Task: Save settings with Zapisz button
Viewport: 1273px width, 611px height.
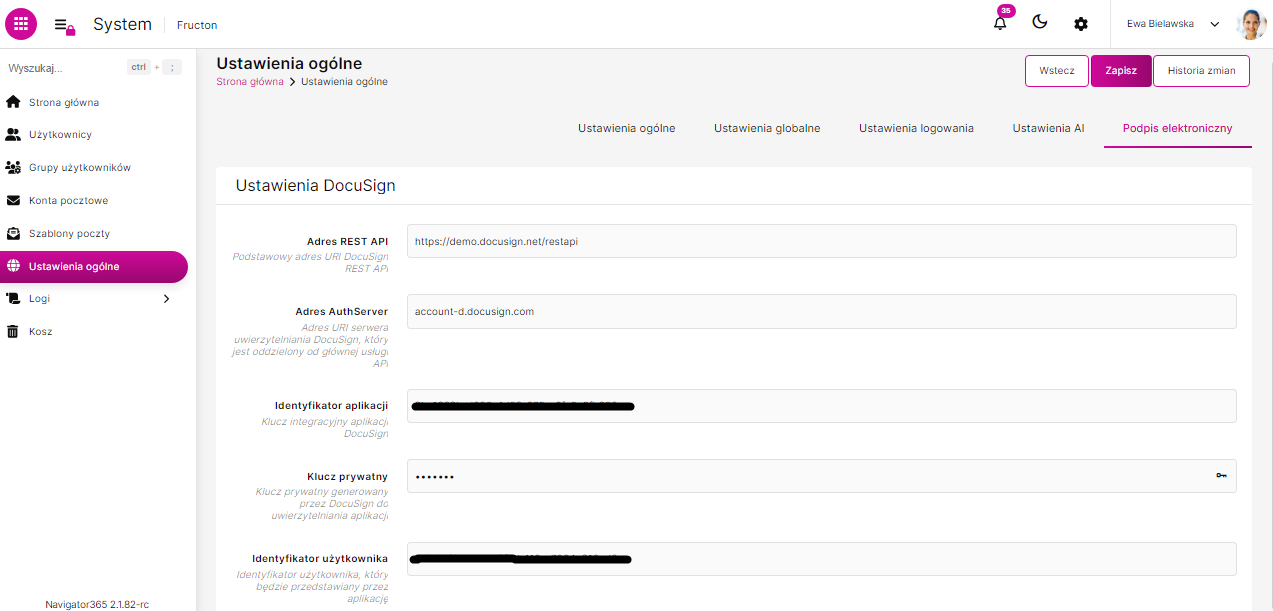Action: click(x=1121, y=71)
